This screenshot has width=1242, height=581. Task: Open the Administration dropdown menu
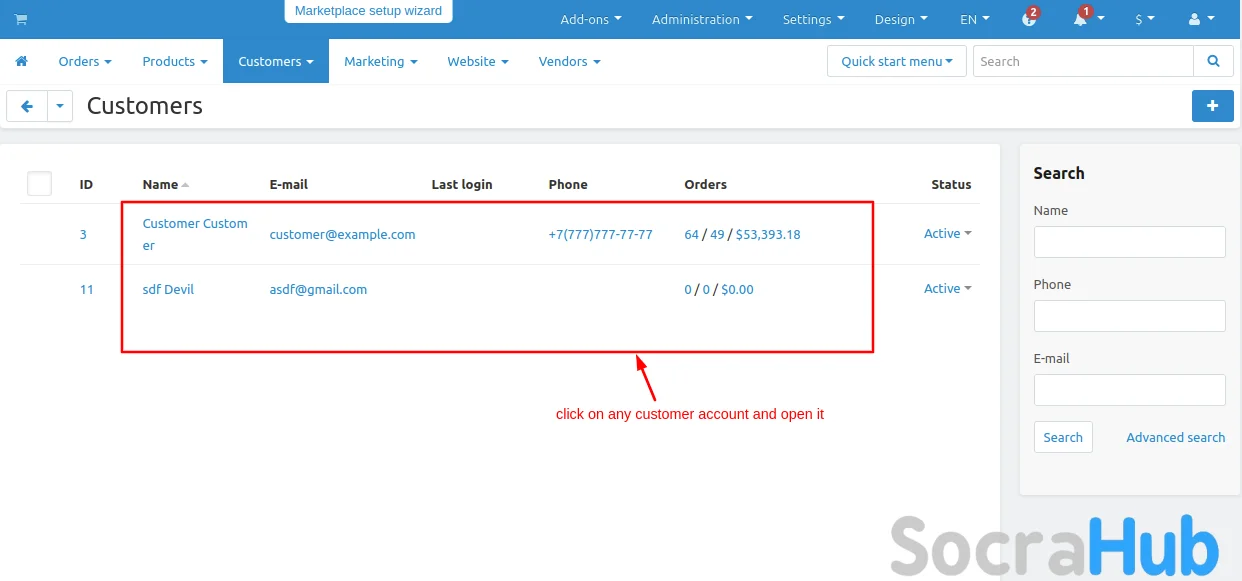[x=702, y=19]
